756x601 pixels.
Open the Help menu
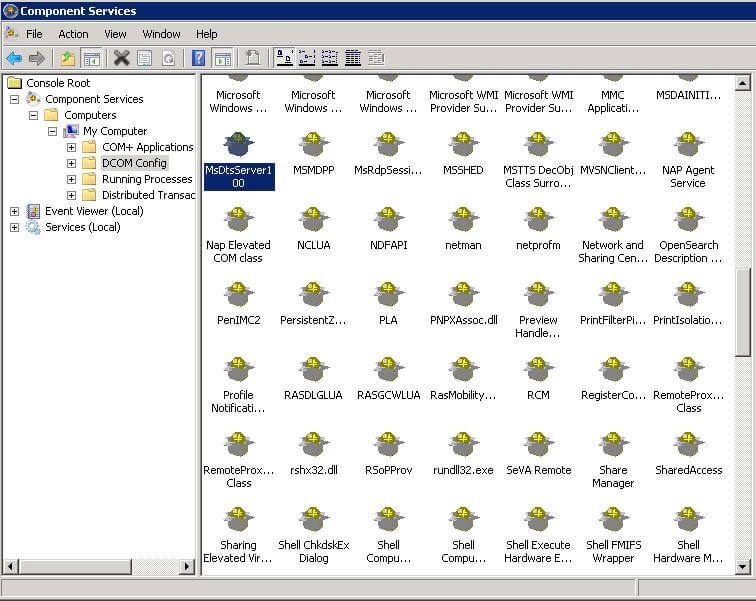[206, 34]
